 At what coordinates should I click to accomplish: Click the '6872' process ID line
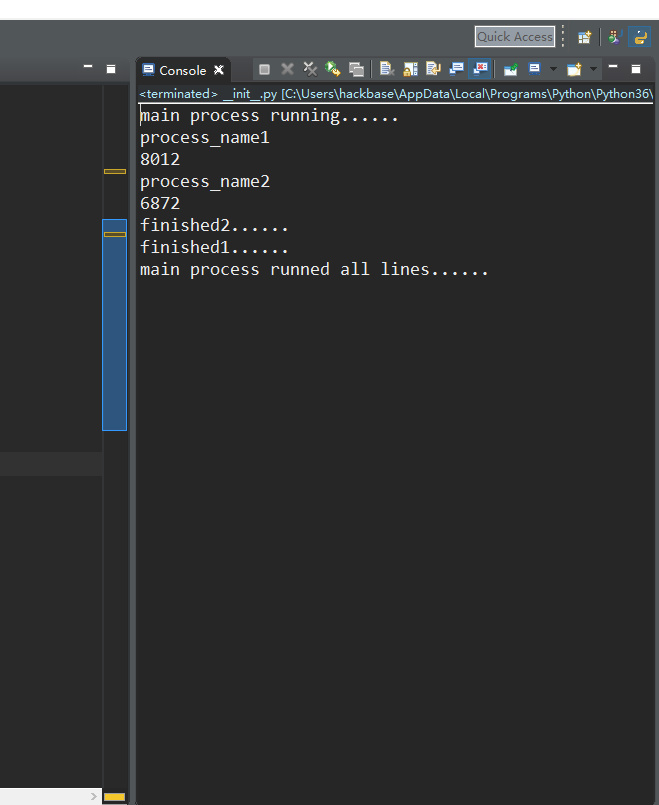click(160, 204)
